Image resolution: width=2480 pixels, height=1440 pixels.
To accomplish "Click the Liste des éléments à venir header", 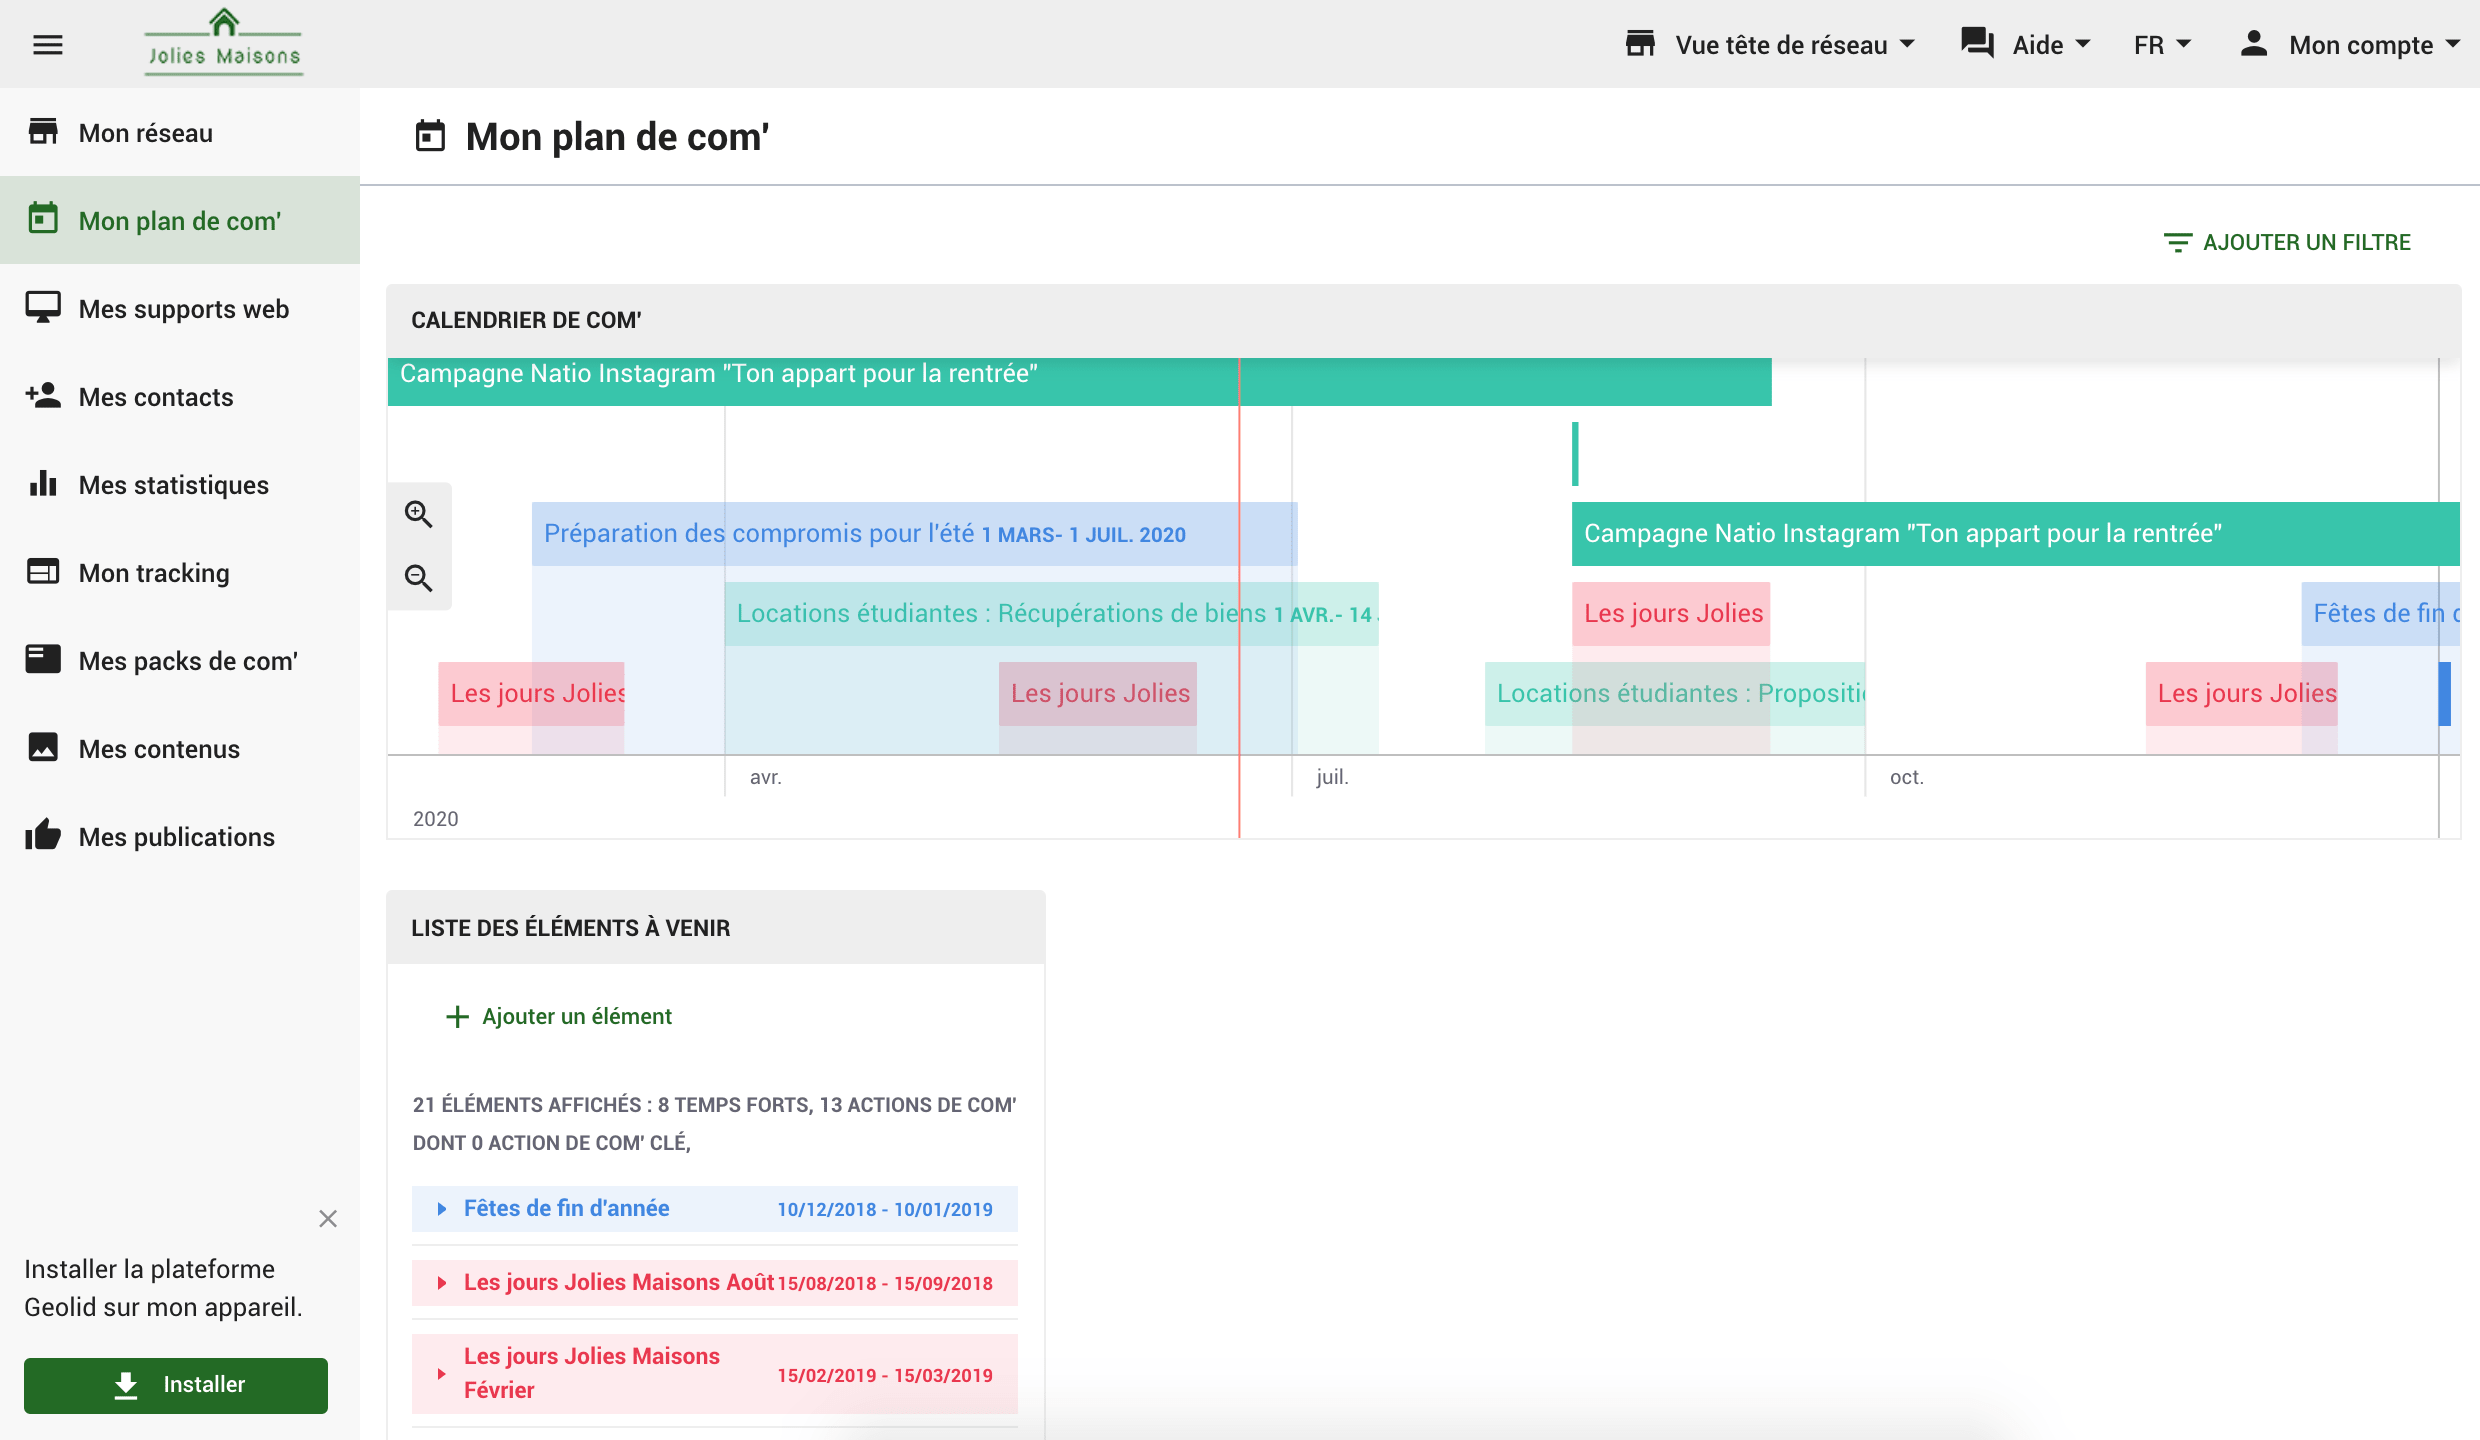I will pos(716,927).
